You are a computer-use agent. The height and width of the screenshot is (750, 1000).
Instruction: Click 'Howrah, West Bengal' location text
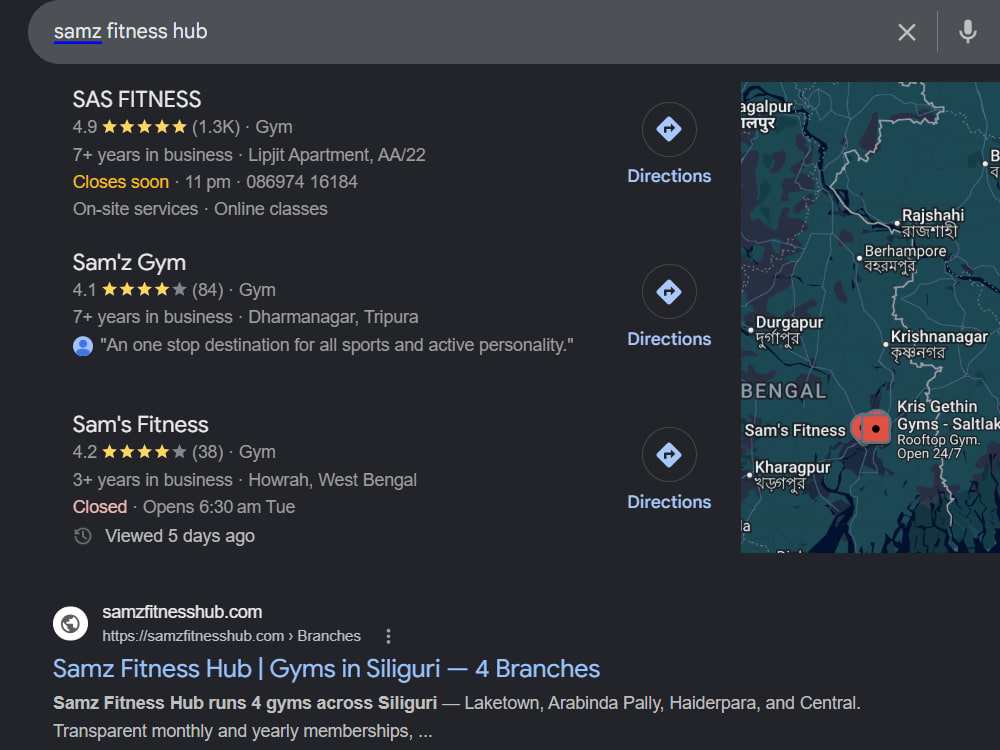coord(332,480)
